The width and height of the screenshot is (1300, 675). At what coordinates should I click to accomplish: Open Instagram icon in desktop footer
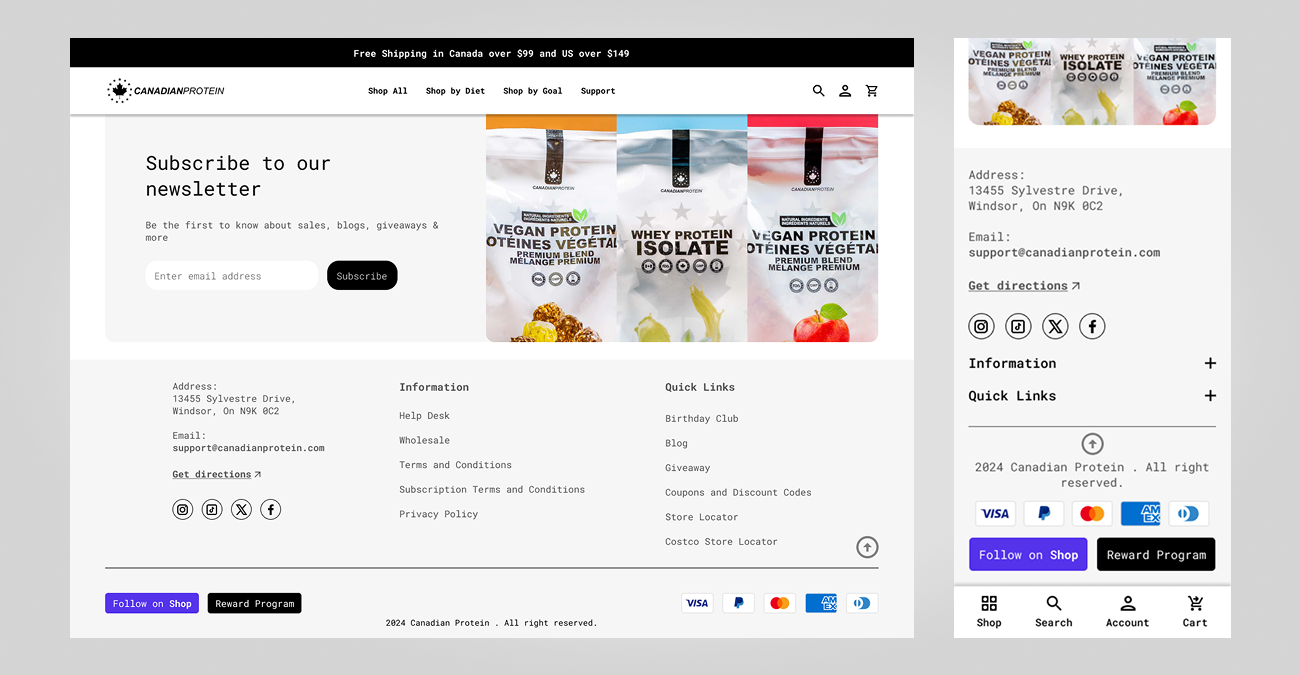[x=183, y=510]
